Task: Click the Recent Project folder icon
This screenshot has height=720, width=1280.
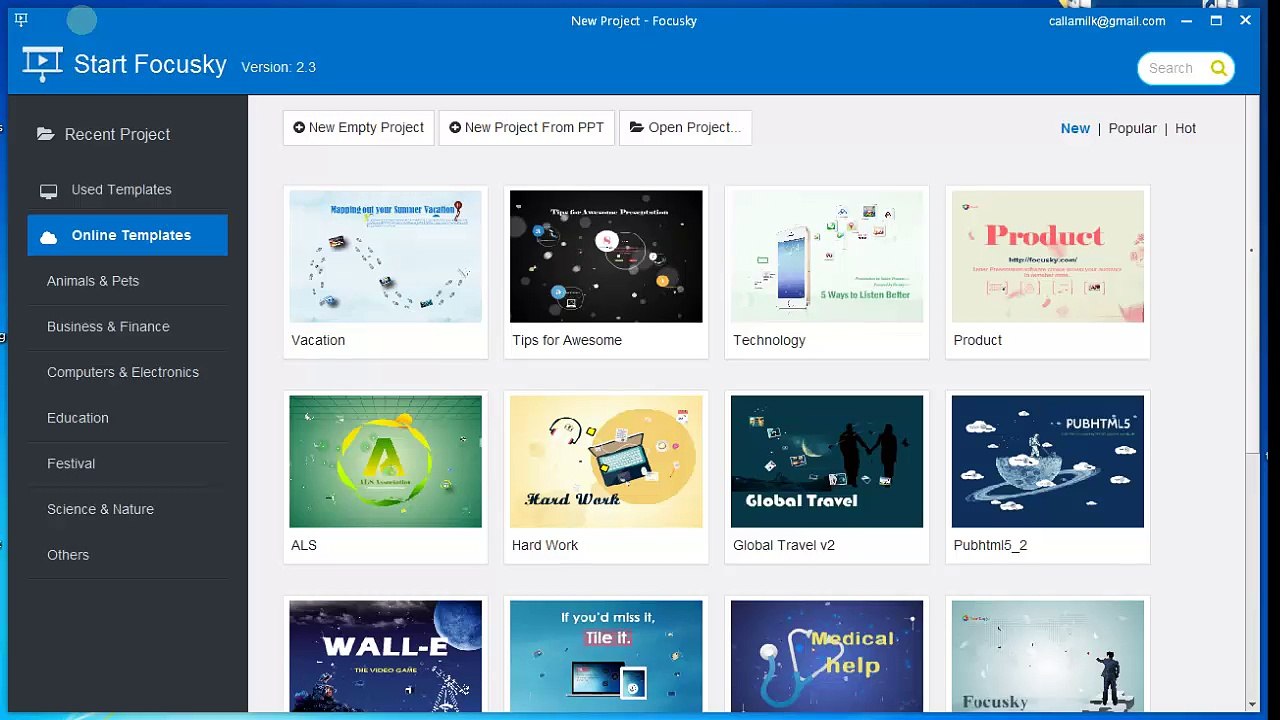Action: pos(46,134)
